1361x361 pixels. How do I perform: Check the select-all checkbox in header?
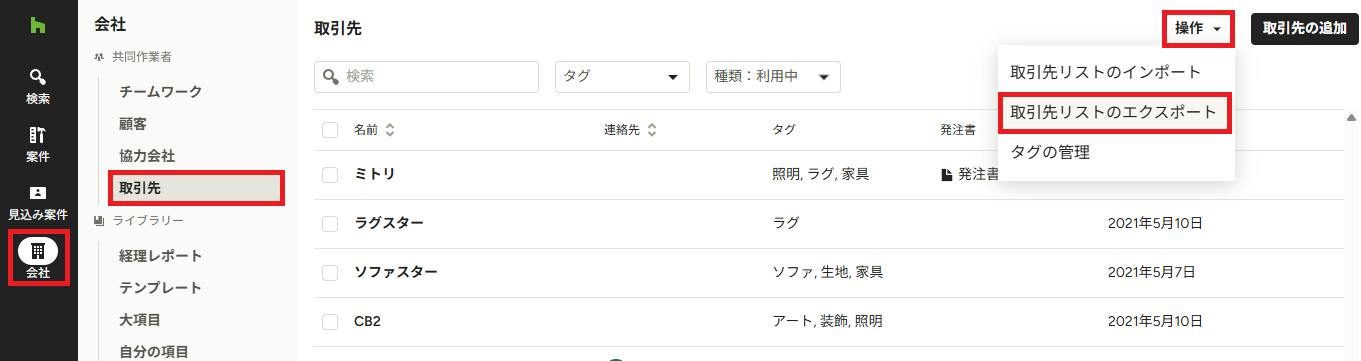(x=330, y=130)
